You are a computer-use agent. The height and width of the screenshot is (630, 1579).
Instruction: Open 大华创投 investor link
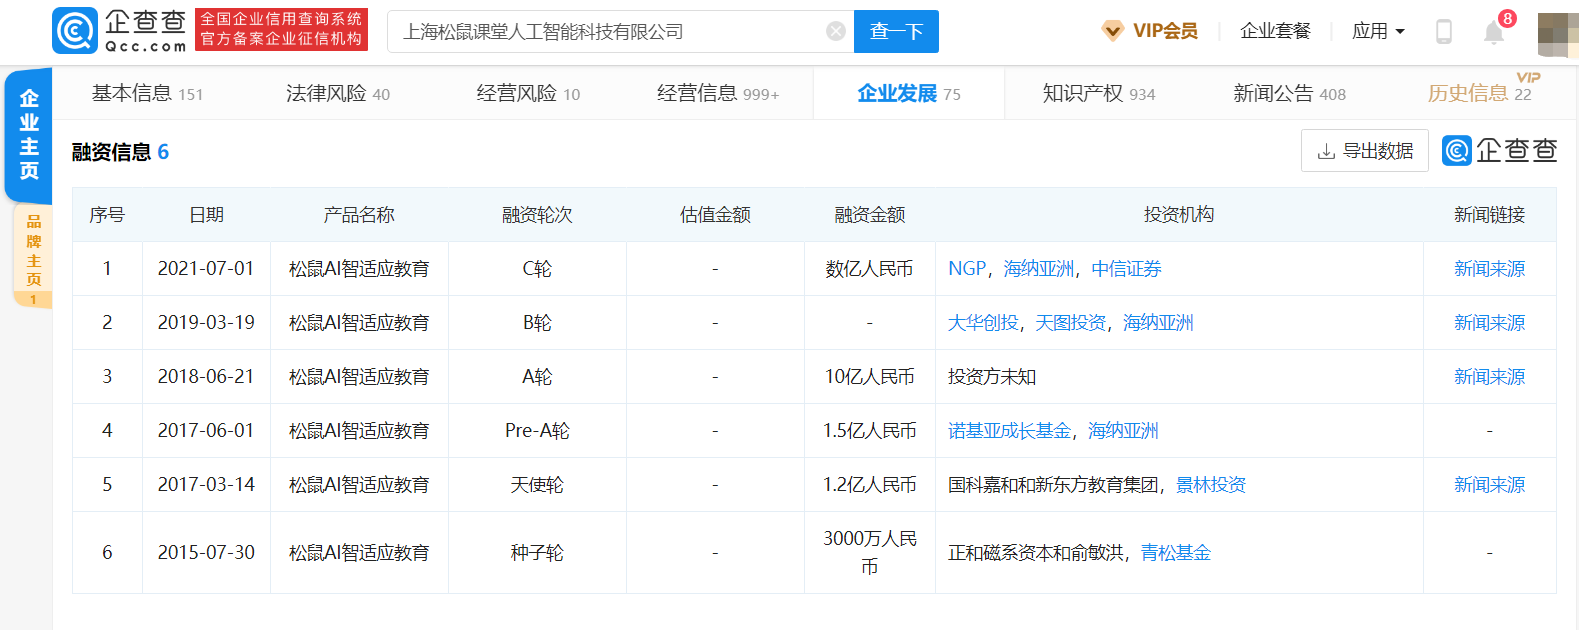(x=983, y=323)
